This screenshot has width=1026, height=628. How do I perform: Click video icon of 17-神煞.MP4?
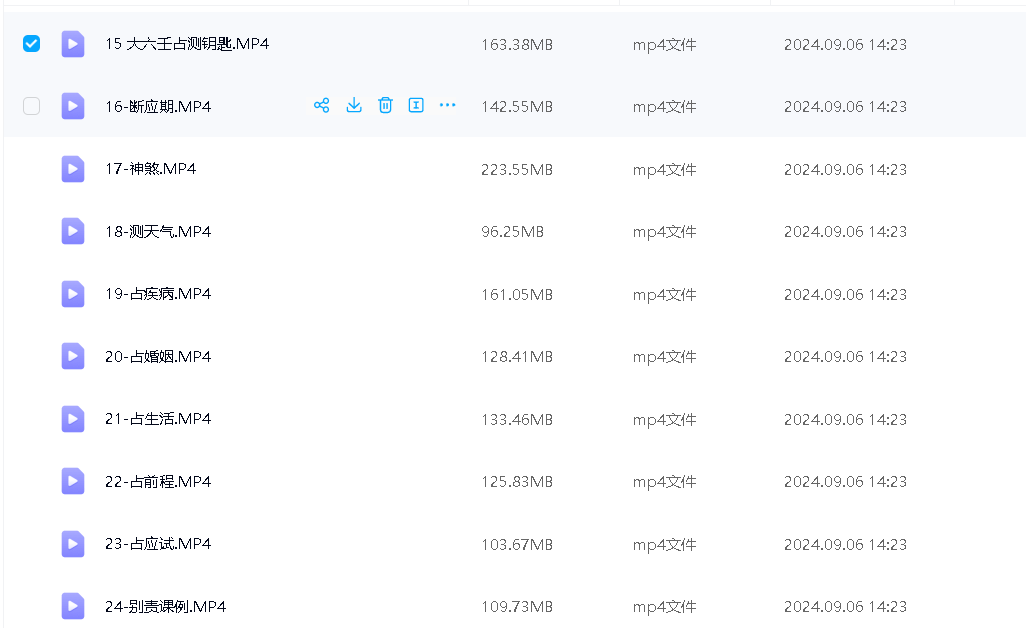tap(73, 169)
